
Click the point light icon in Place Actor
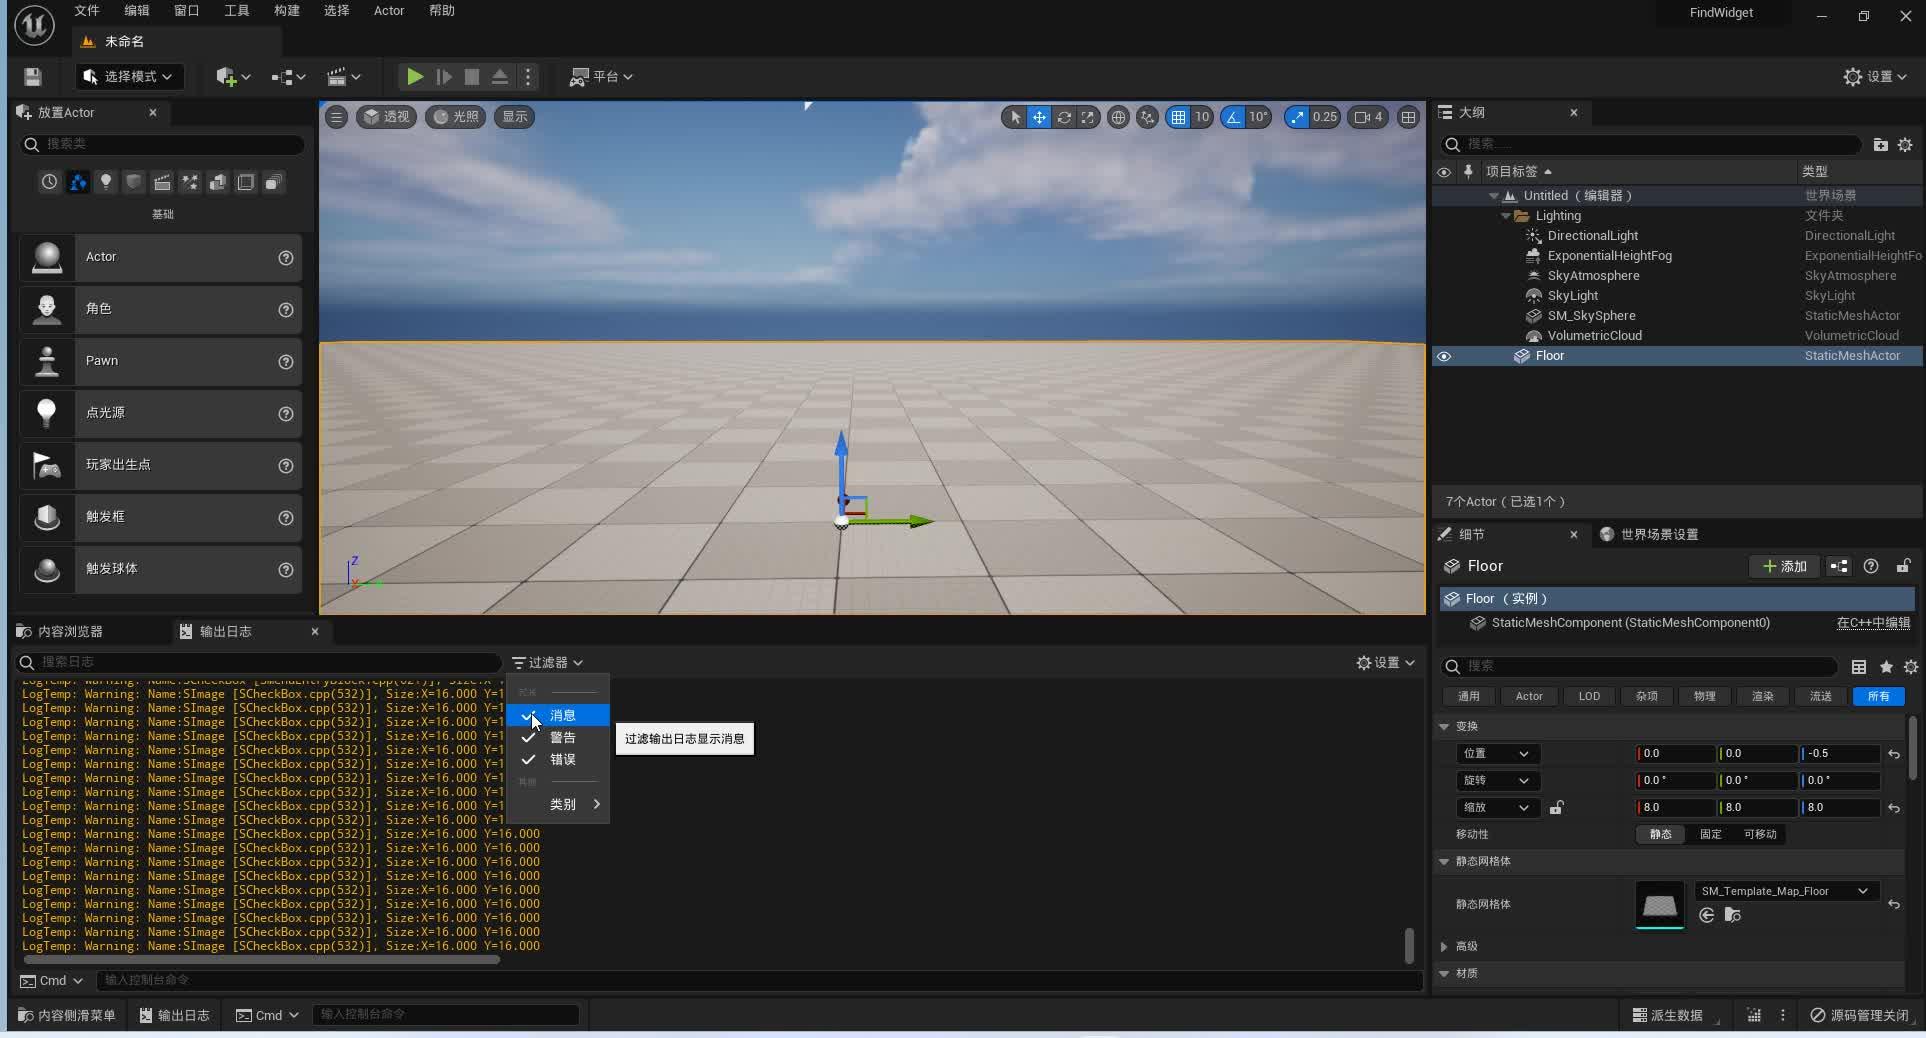(x=47, y=413)
